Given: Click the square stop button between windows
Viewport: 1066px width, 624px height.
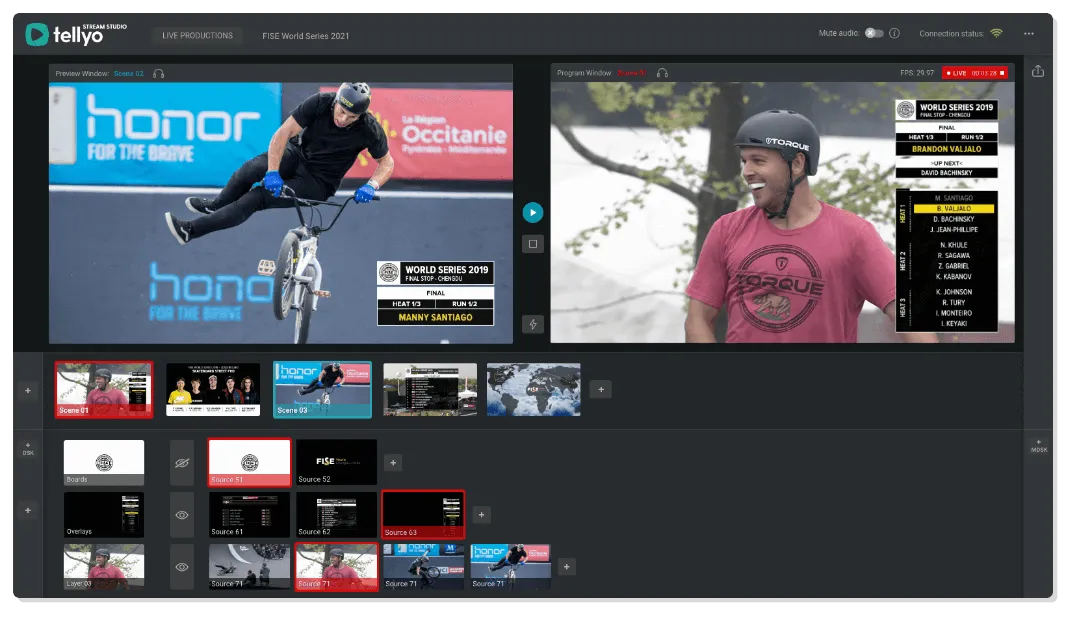Looking at the screenshot, I should (x=533, y=243).
